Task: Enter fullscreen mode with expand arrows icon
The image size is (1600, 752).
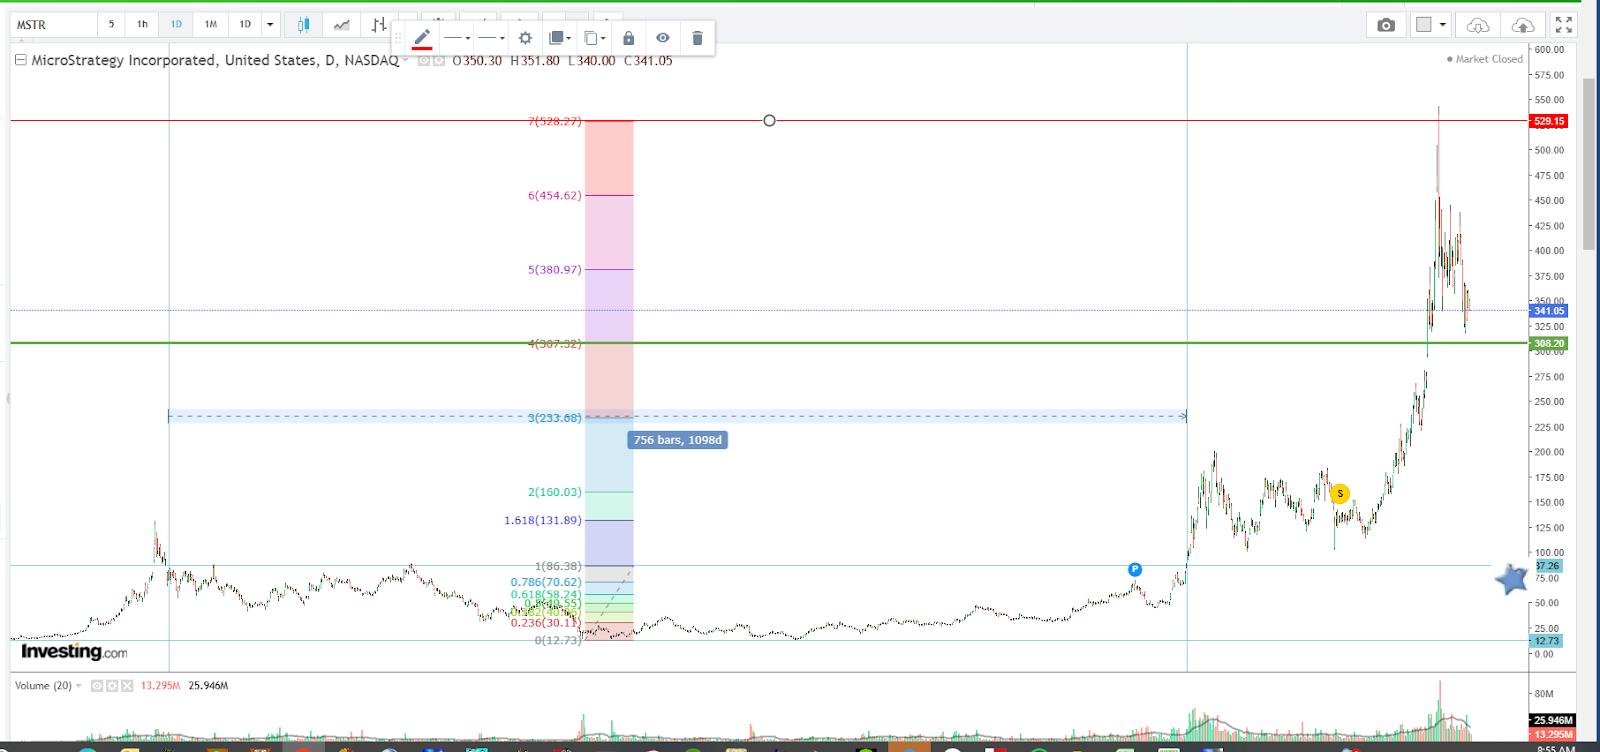Action: tap(1564, 25)
